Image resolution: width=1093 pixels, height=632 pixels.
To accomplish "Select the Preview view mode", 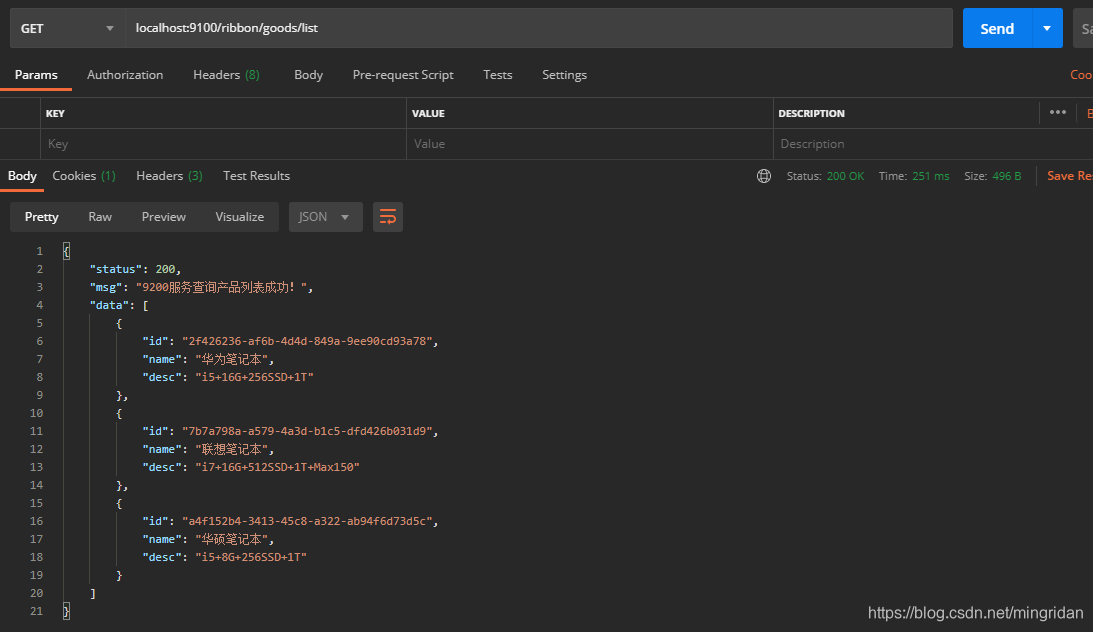I will (x=164, y=217).
